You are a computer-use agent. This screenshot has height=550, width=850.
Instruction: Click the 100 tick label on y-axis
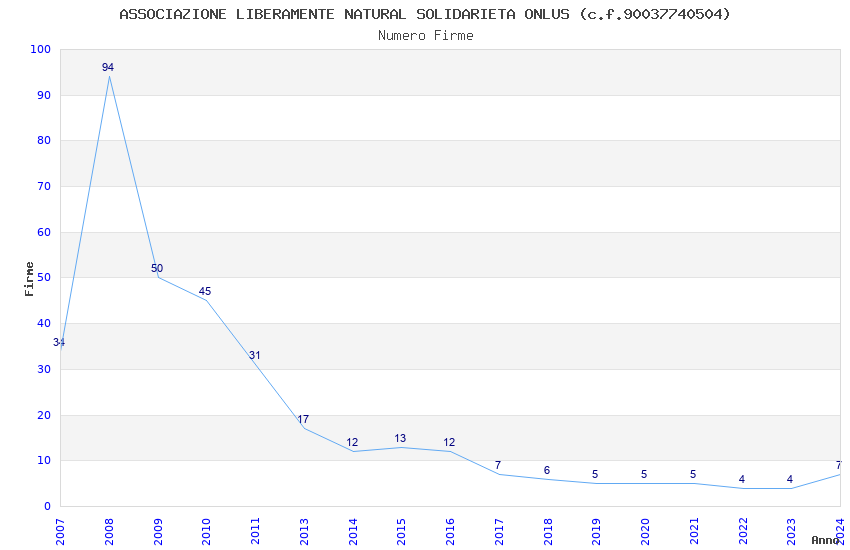pyautogui.click(x=40, y=49)
